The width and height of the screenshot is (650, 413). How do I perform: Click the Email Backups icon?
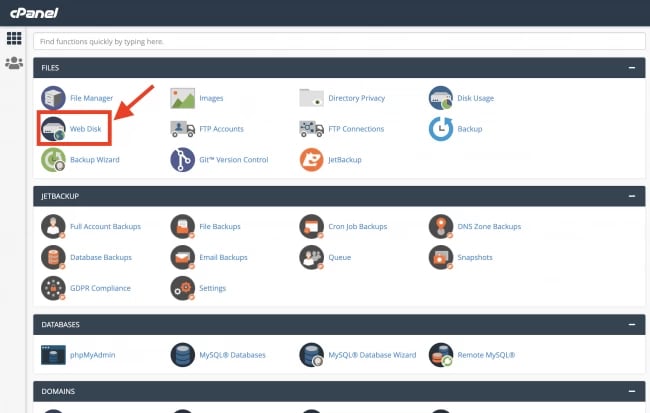(182, 257)
